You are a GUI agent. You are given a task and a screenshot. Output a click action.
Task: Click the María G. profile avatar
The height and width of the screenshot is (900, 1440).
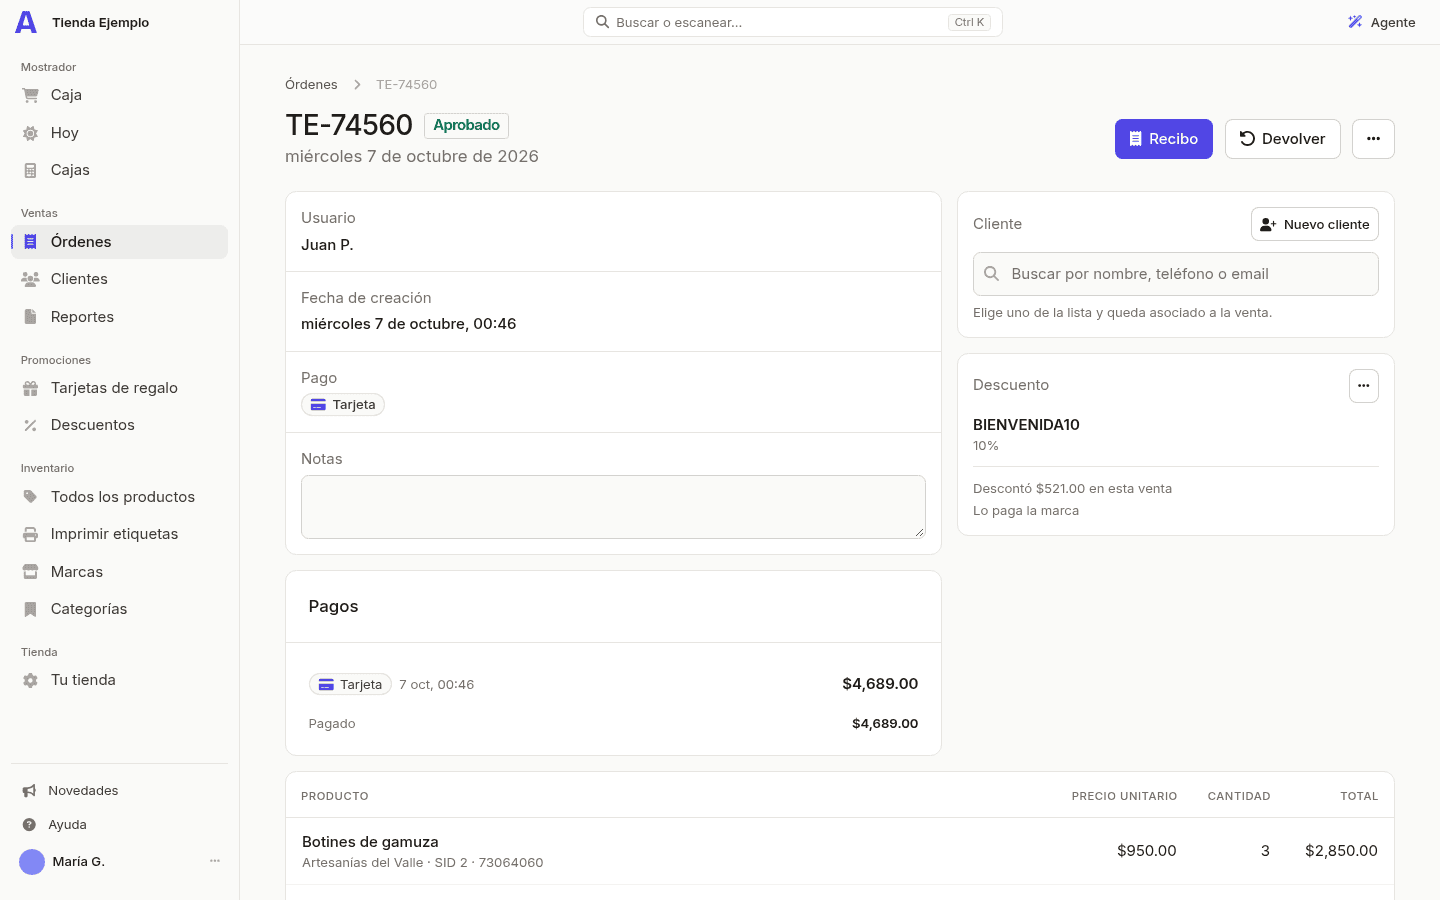[32, 862]
